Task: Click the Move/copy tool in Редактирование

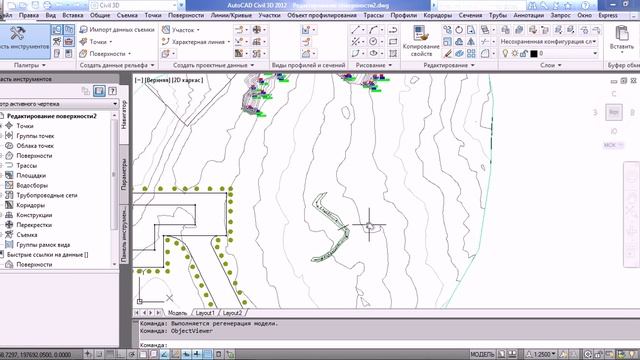Action: click(x=447, y=30)
